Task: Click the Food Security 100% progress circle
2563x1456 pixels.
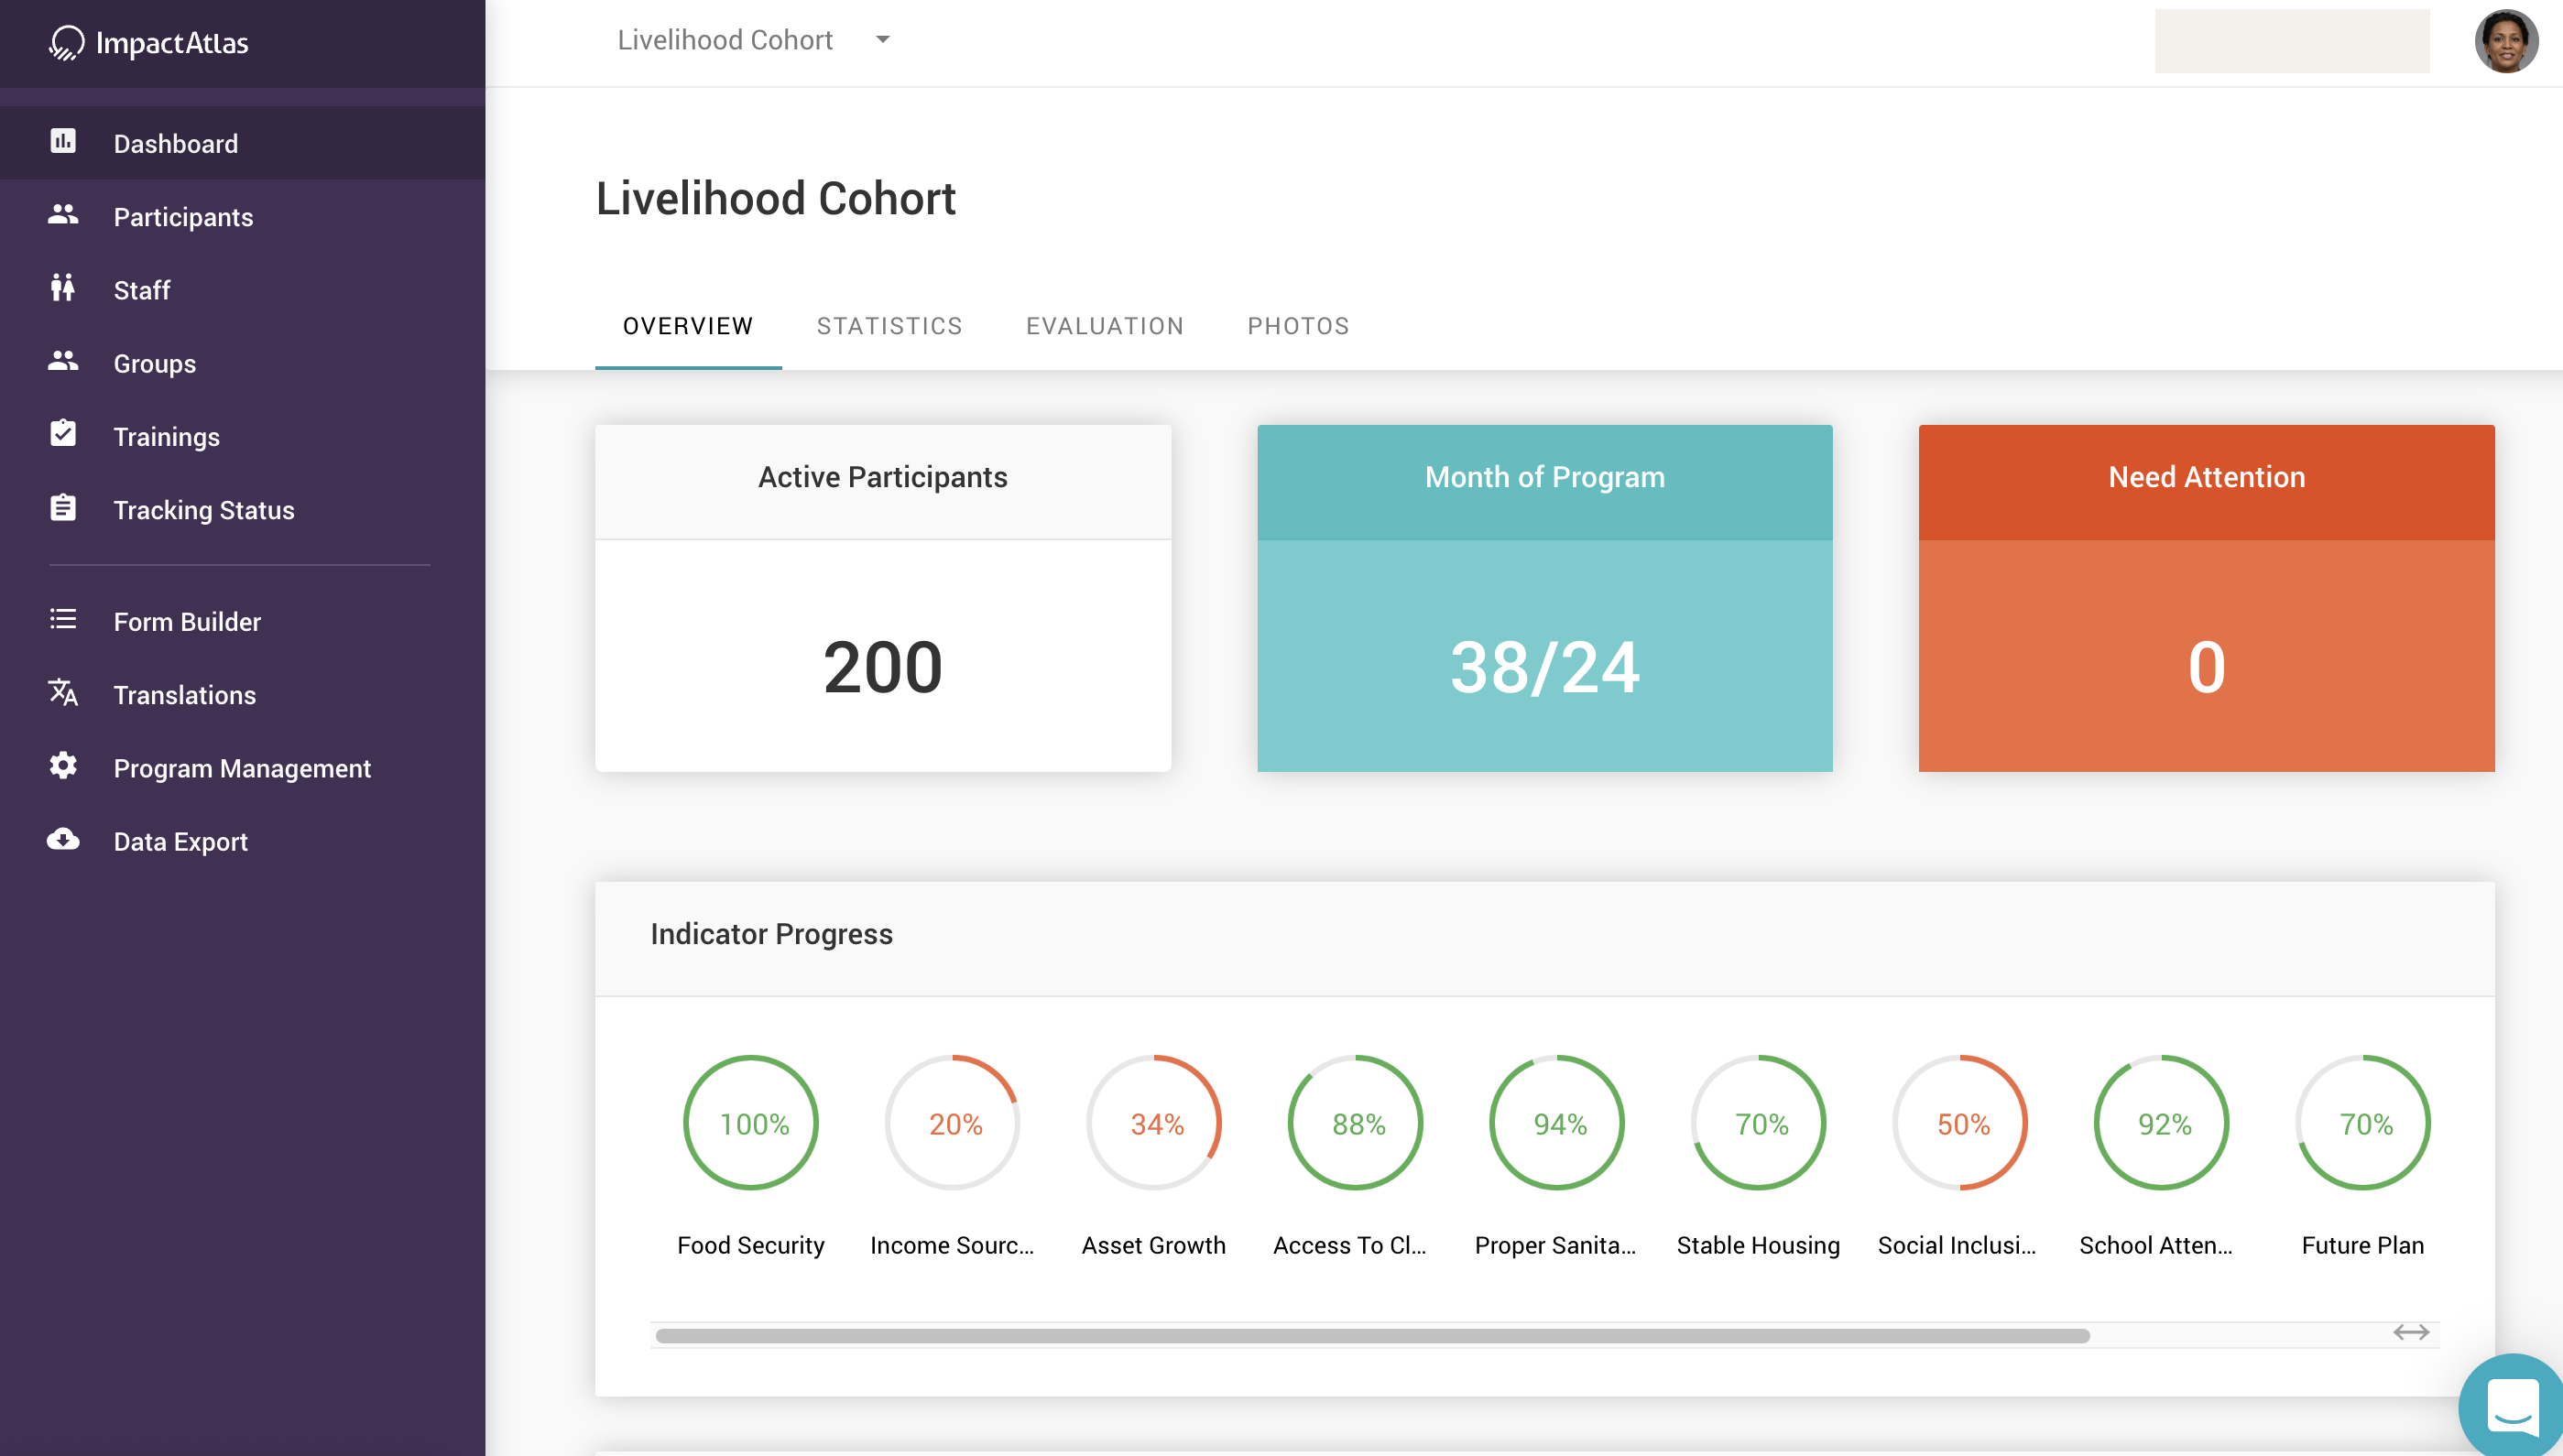Action: click(751, 1123)
